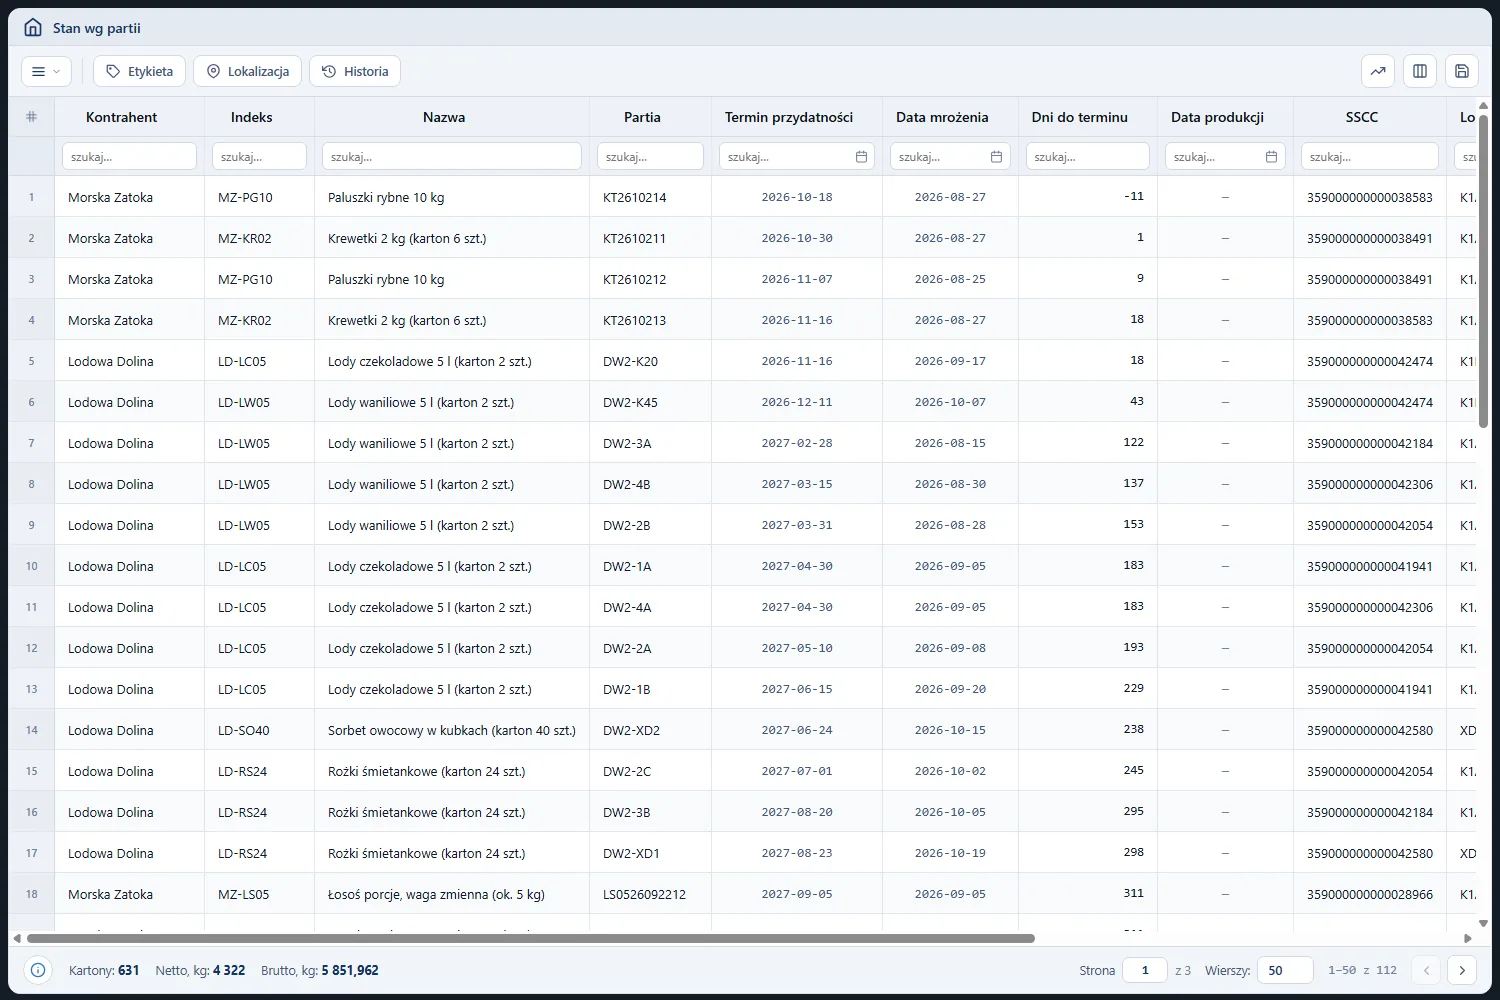The width and height of the screenshot is (1500, 1000).
Task: Focus the Kontrahent search filter field
Action: (x=129, y=157)
